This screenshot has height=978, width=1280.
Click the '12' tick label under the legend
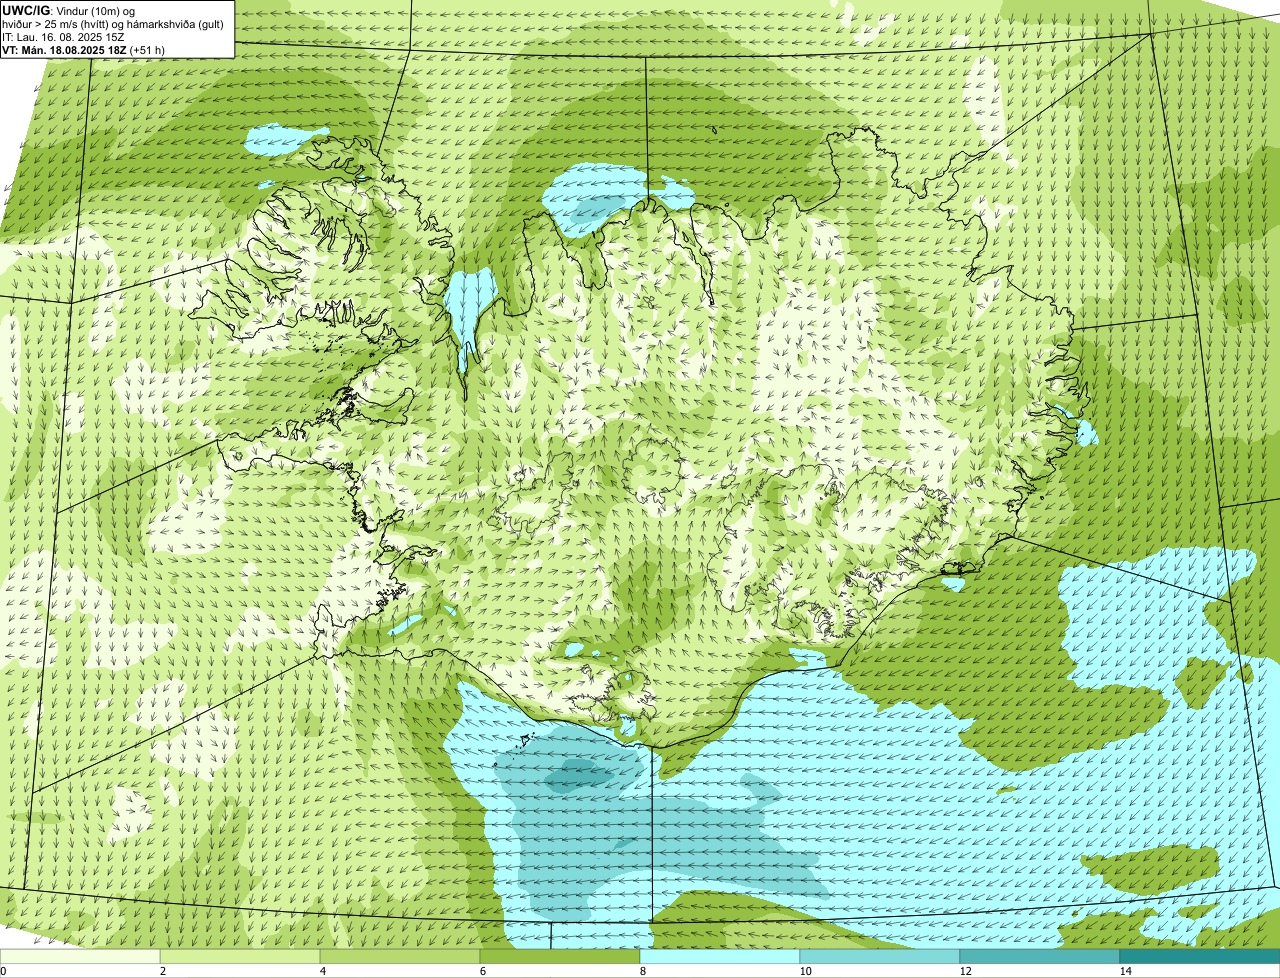coord(965,971)
